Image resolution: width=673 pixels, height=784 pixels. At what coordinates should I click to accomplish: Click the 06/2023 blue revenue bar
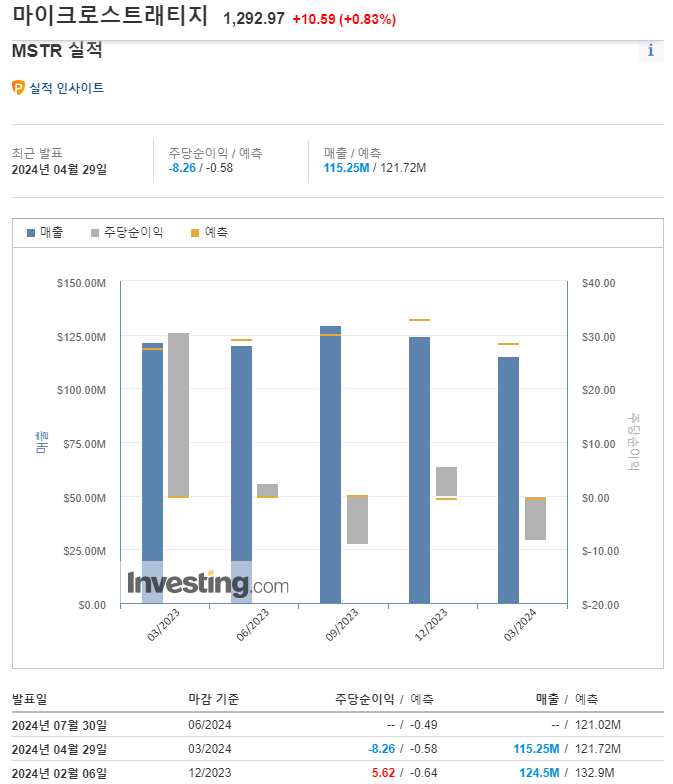(x=242, y=474)
